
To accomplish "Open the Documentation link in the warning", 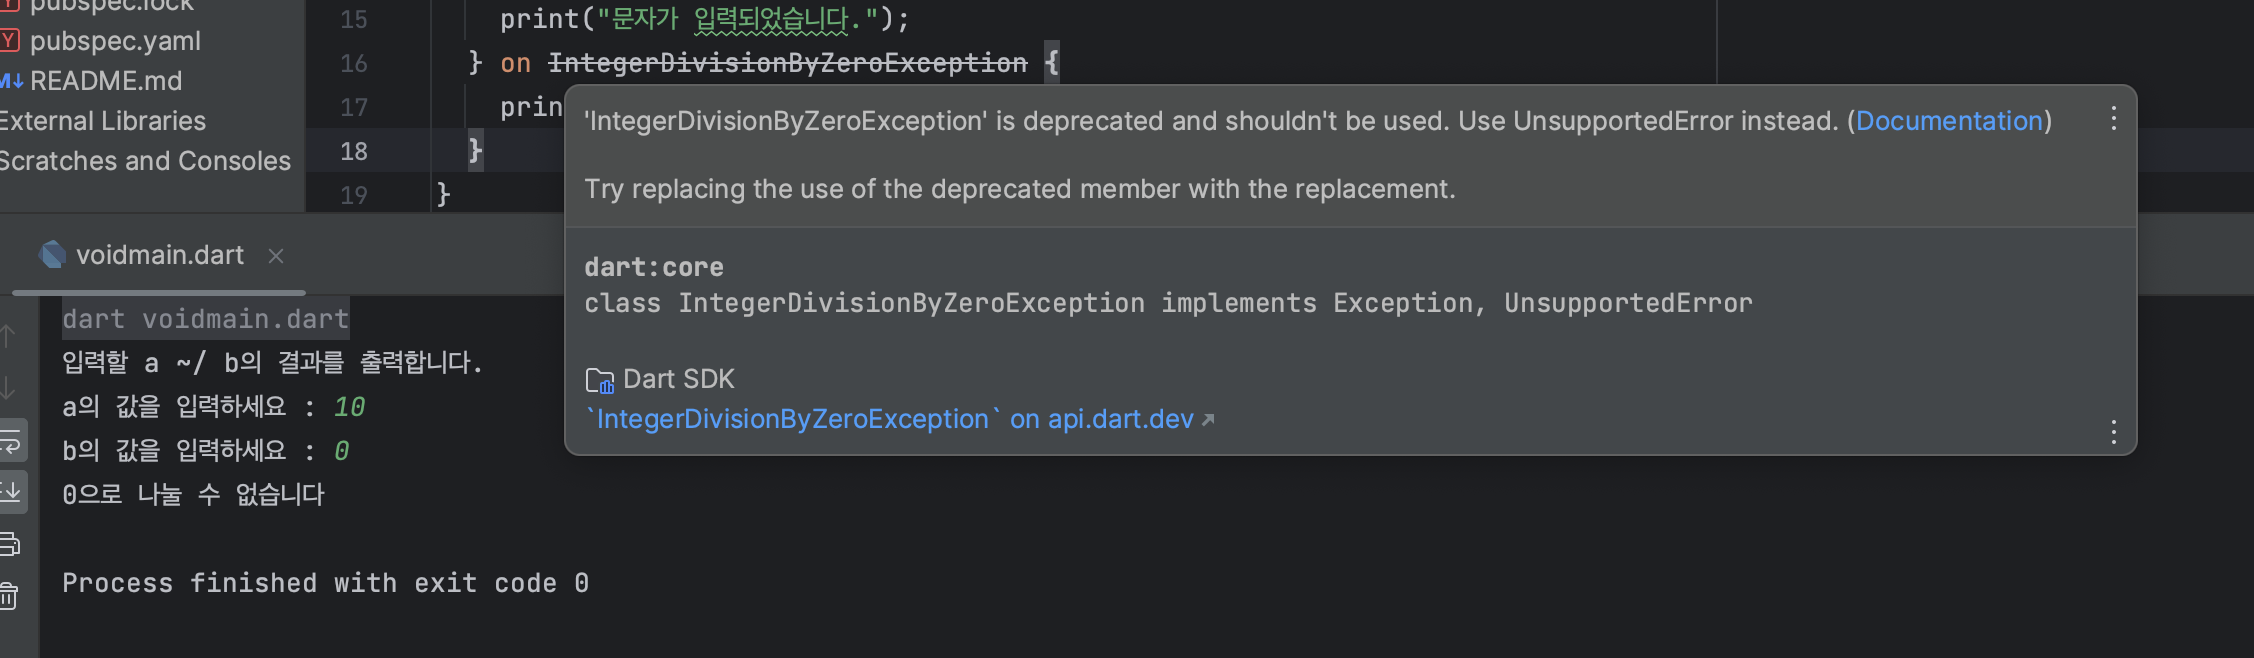I will click(1948, 120).
